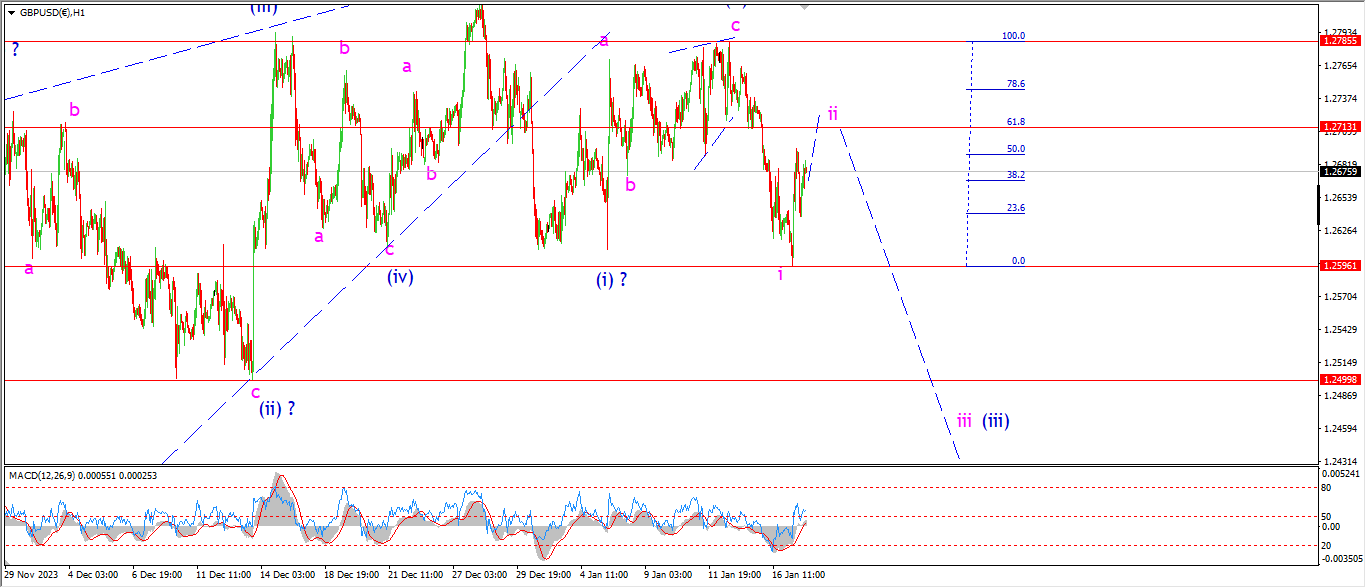Click the '16 Jan 11:00' time axis label
The width and height of the screenshot is (1366, 588).
coord(798,575)
